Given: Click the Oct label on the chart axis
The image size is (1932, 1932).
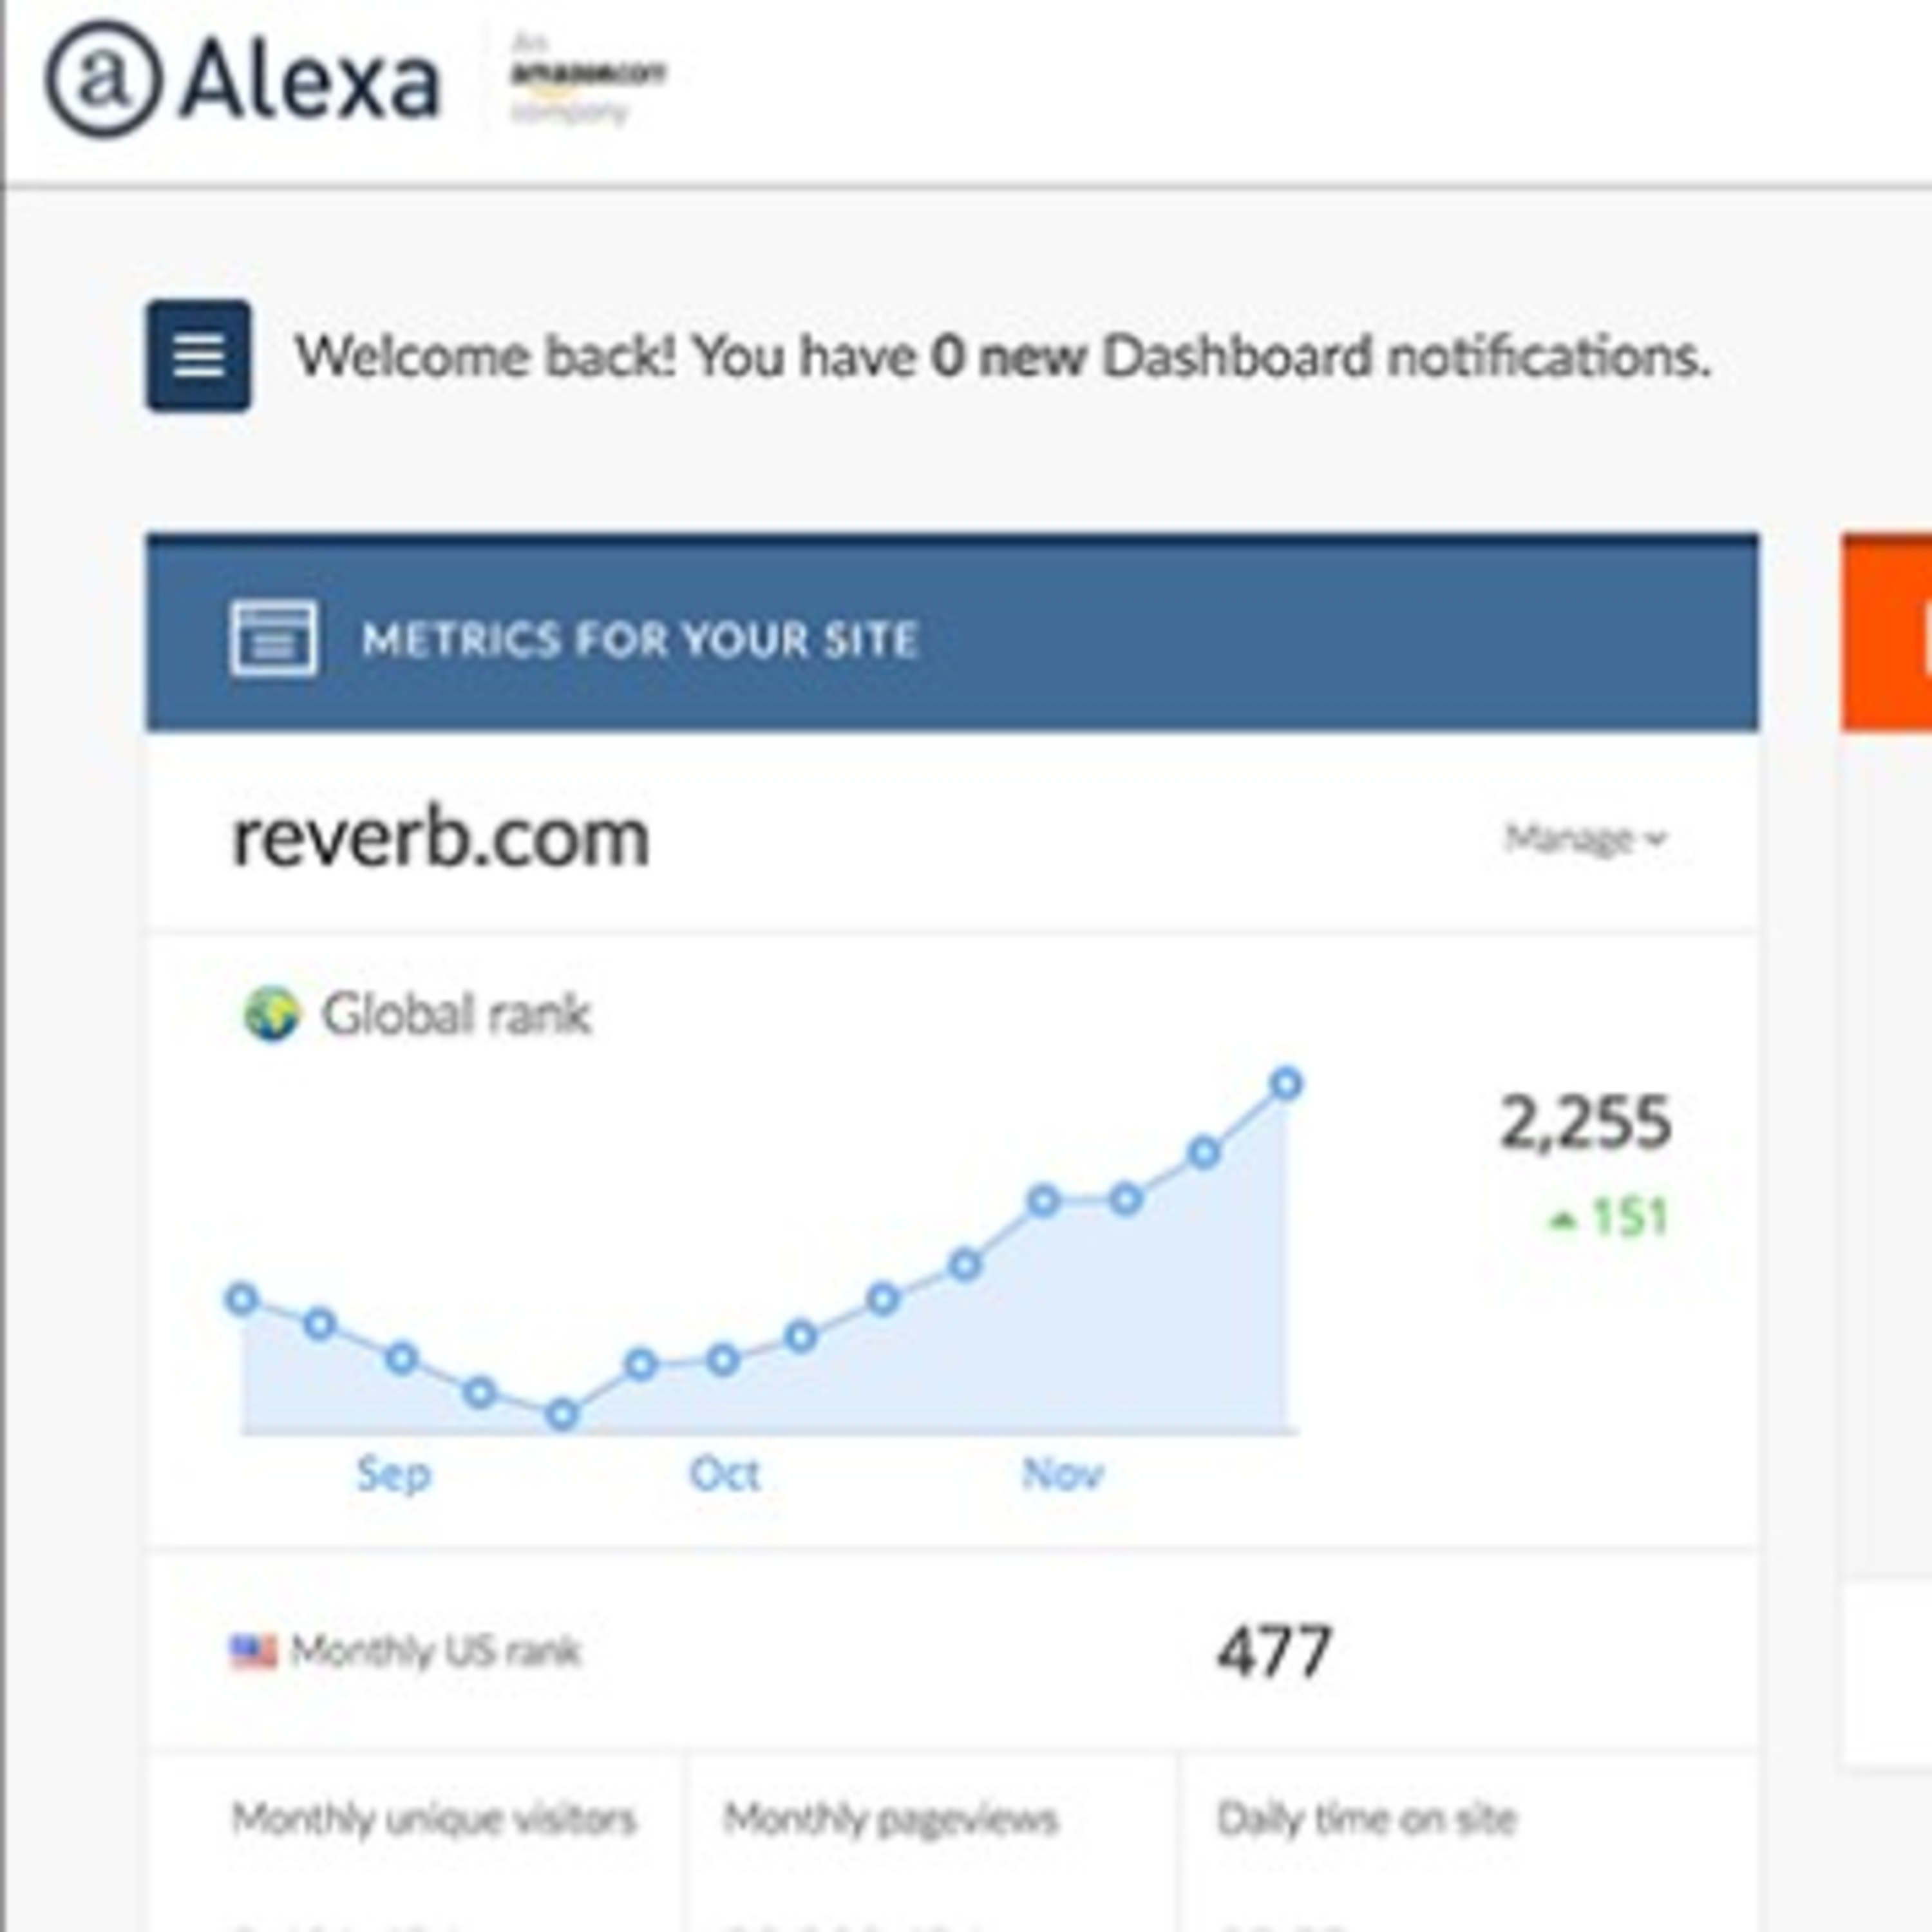Looking at the screenshot, I should click(724, 1474).
